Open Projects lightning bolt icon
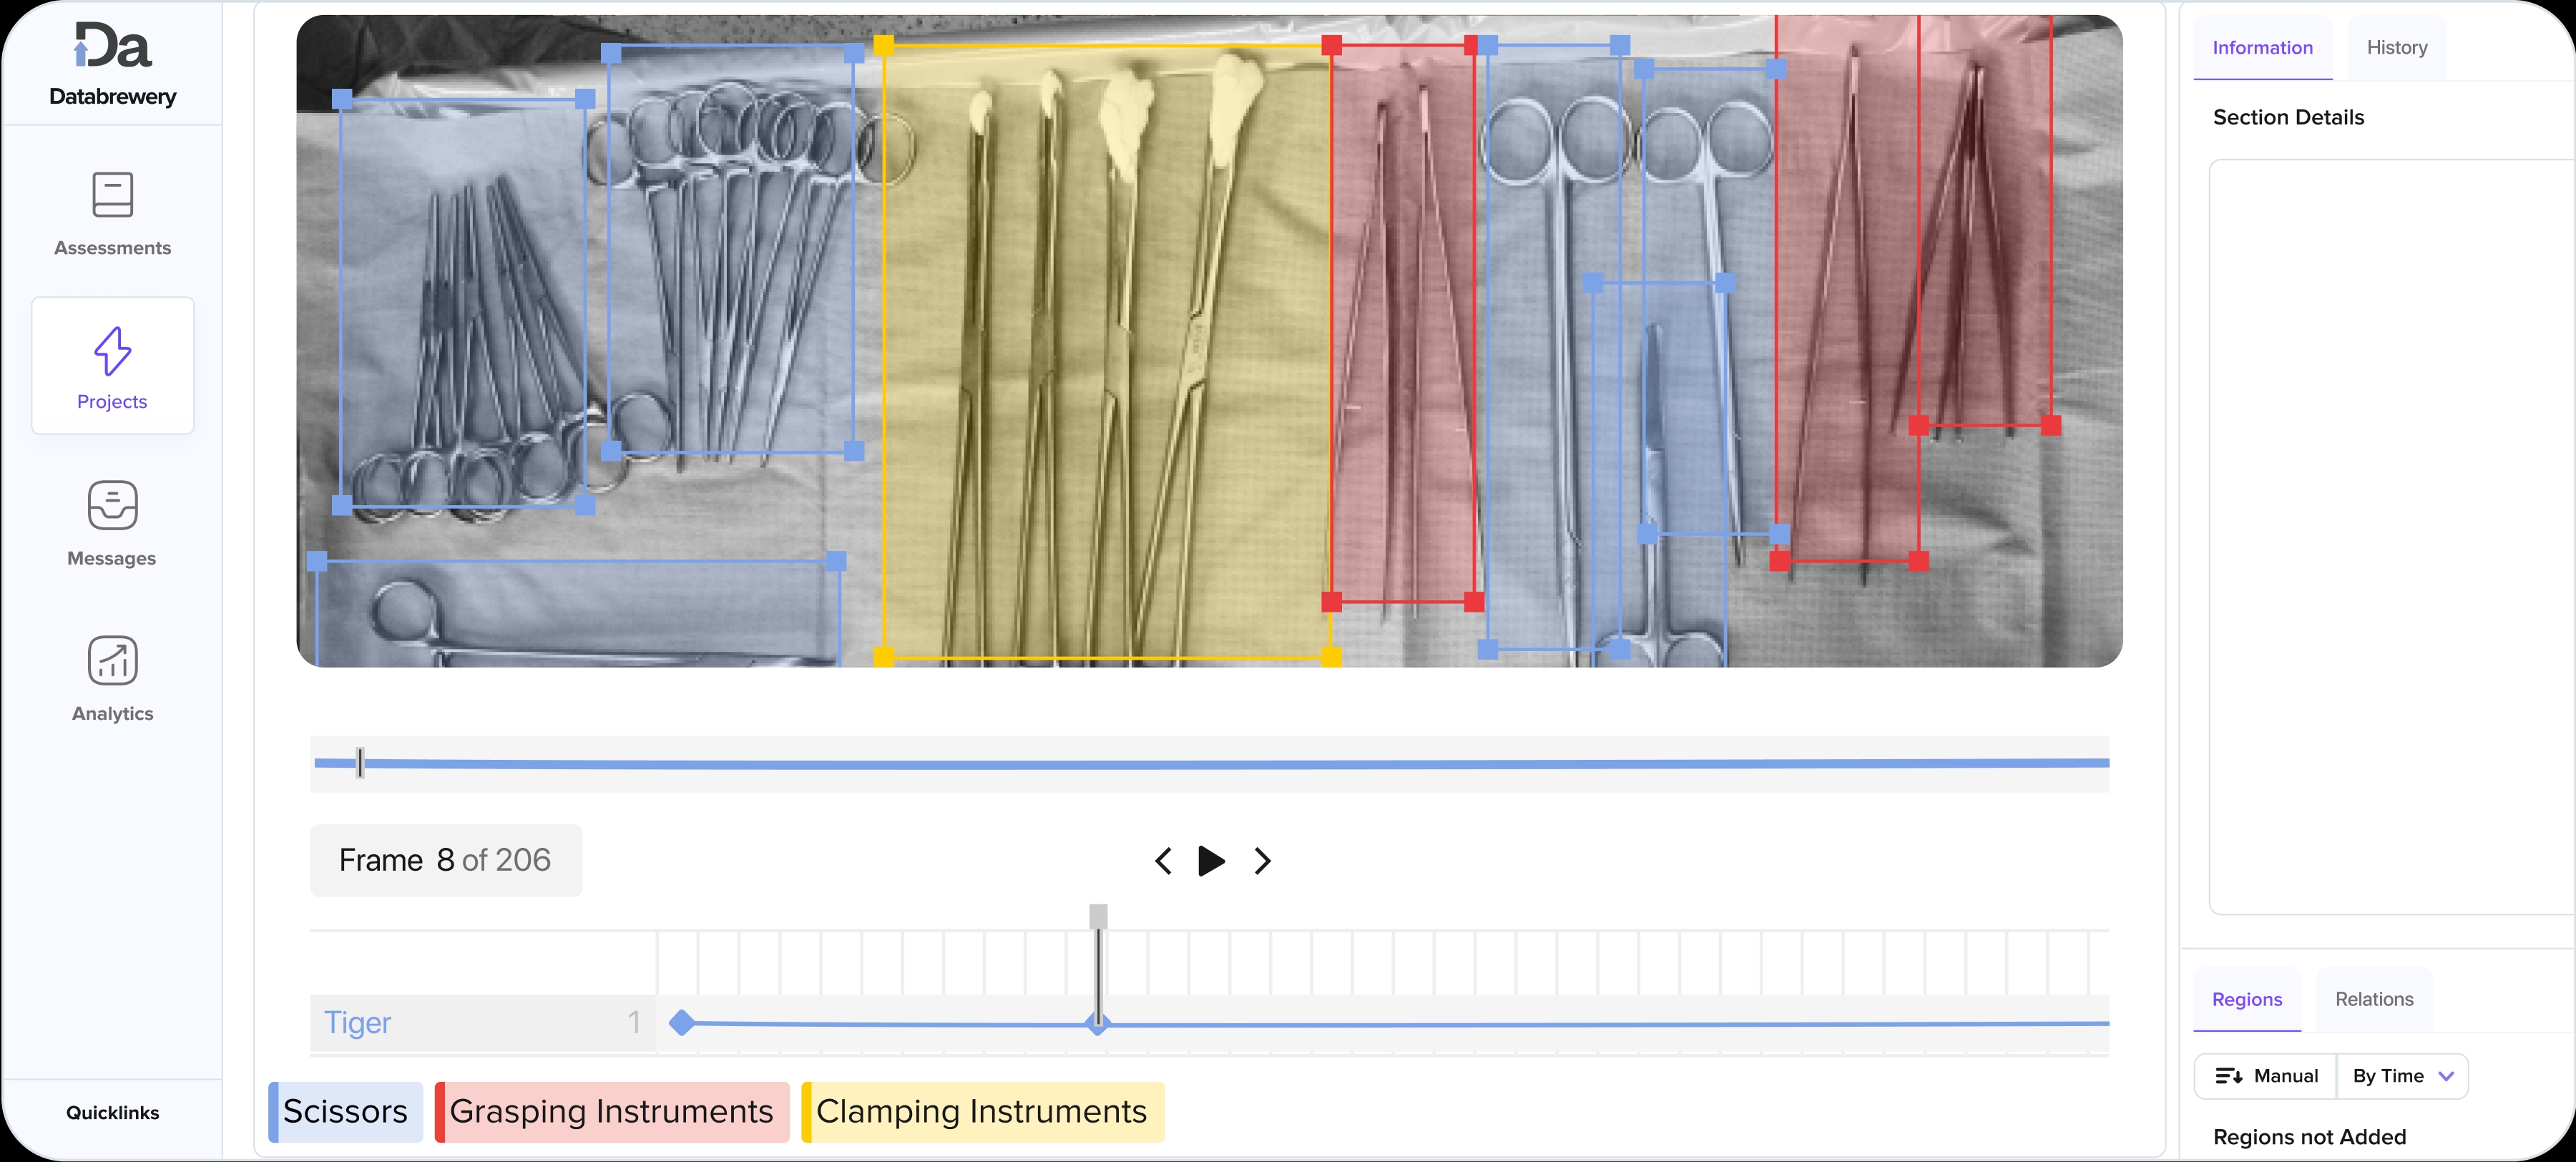 pos(112,352)
